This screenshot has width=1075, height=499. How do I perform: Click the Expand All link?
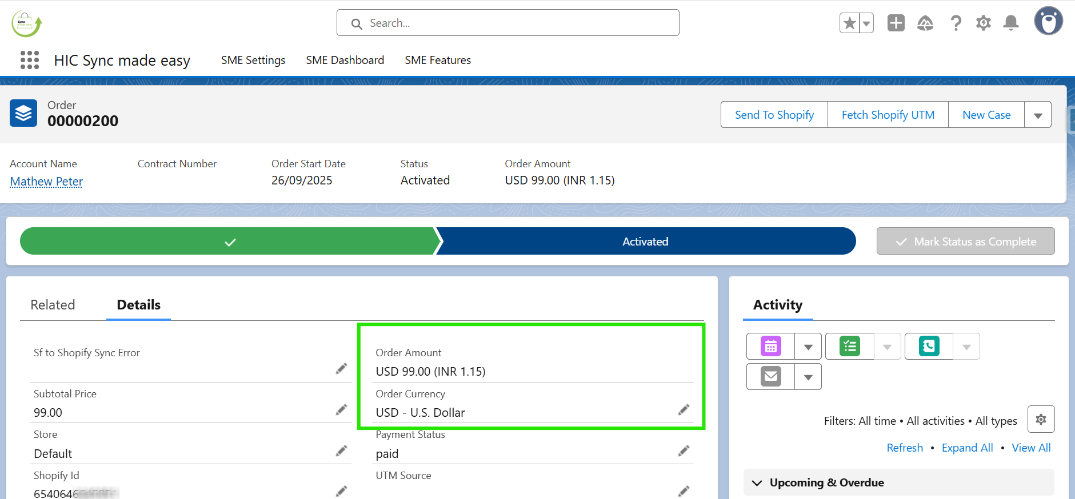tap(967, 448)
